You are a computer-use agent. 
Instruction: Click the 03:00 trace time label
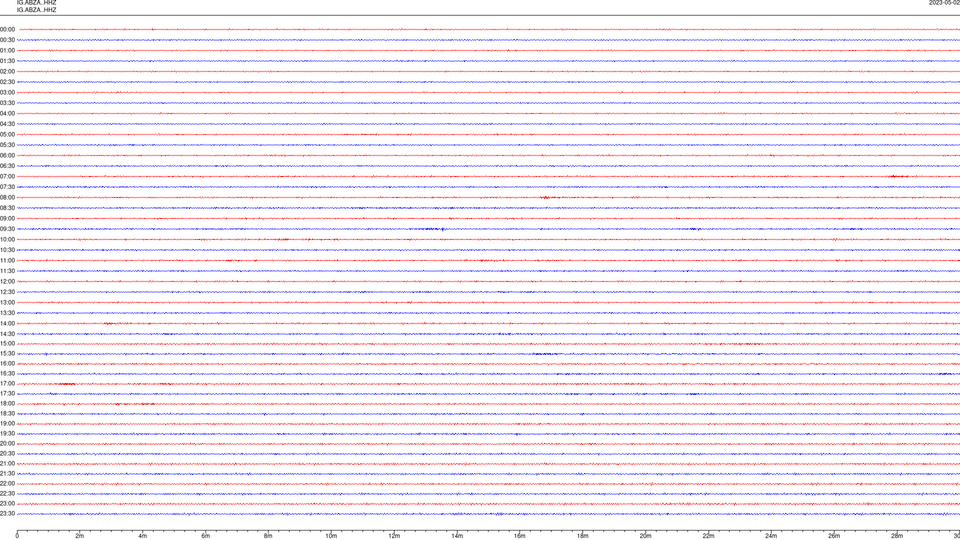(x=7, y=92)
